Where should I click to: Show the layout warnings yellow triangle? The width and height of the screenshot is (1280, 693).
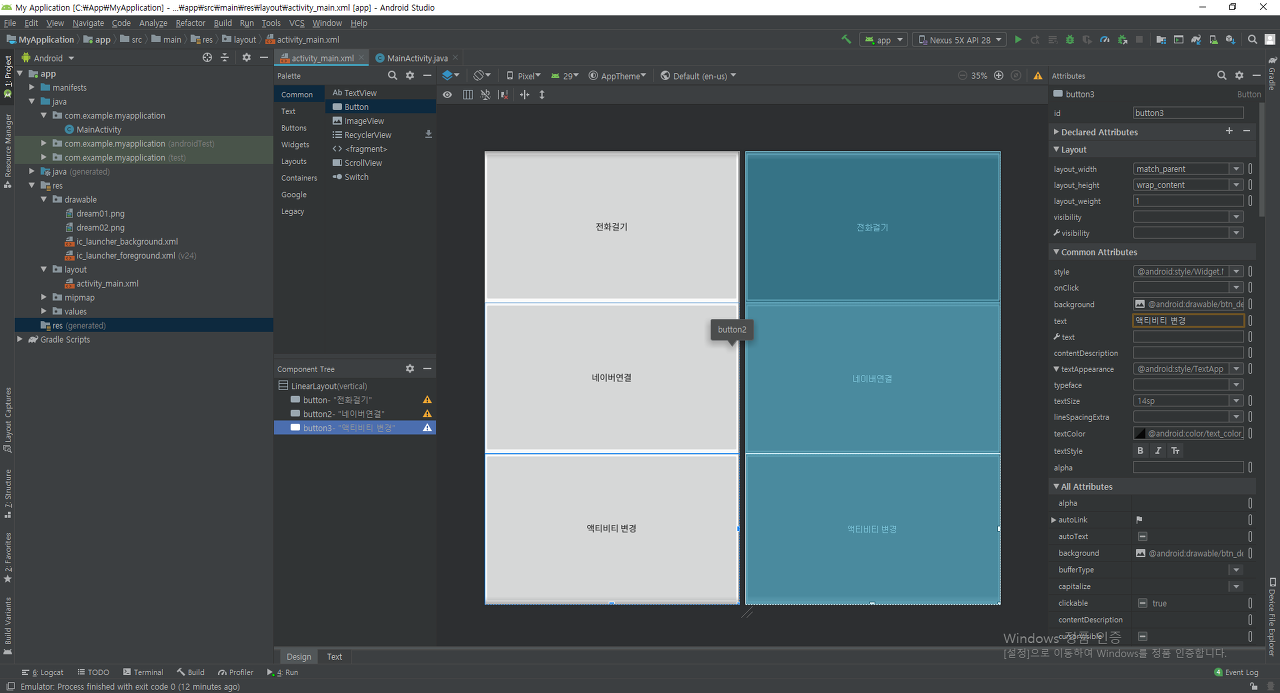click(x=1038, y=76)
